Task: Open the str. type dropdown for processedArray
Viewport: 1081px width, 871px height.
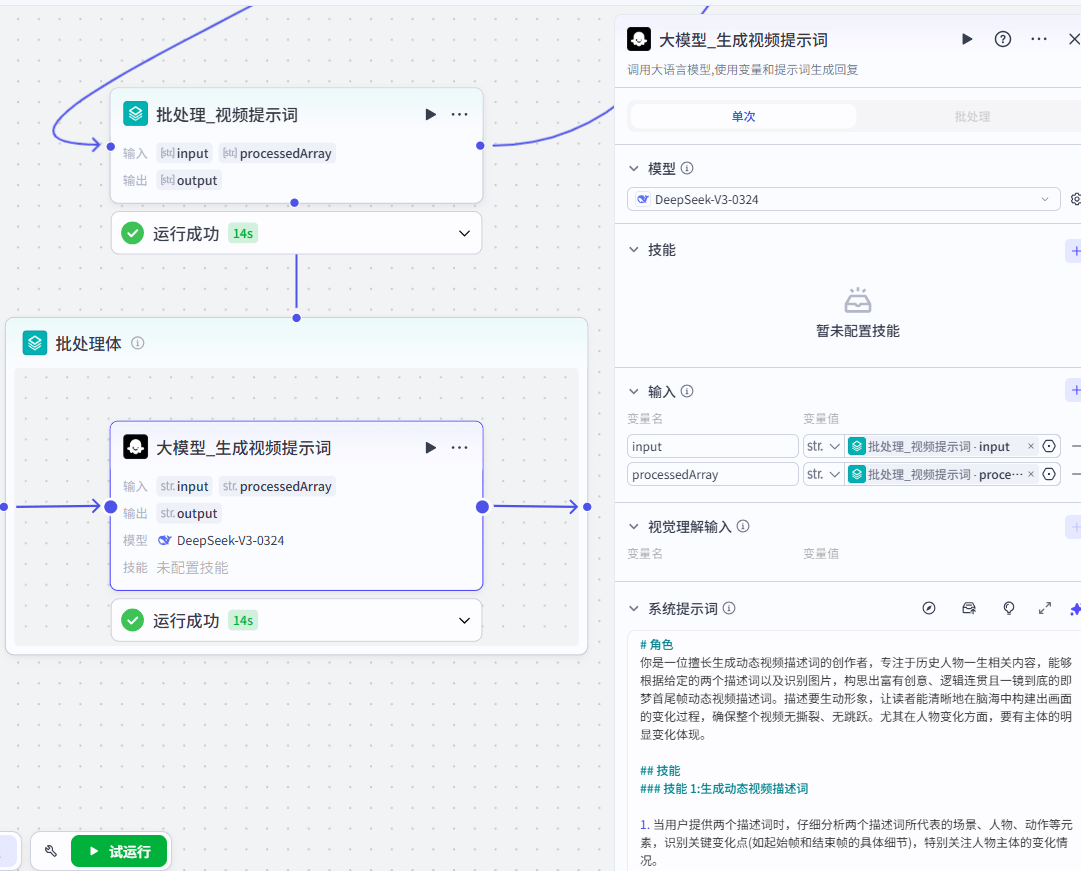Action: tap(823, 474)
